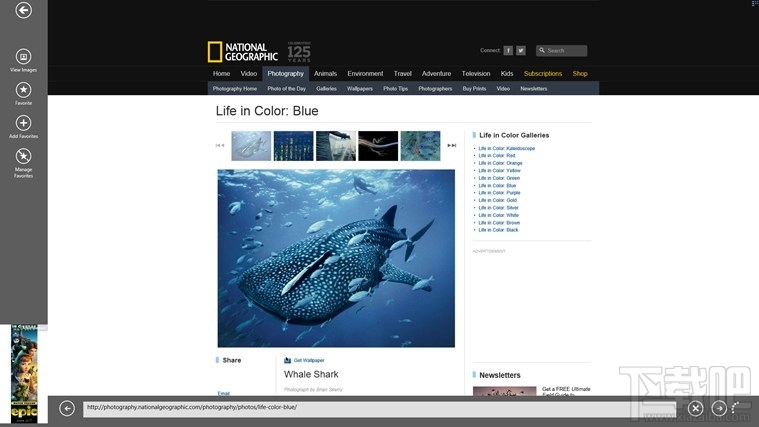Click the Get Wallpaper icon
The width and height of the screenshot is (759, 427).
click(288, 360)
